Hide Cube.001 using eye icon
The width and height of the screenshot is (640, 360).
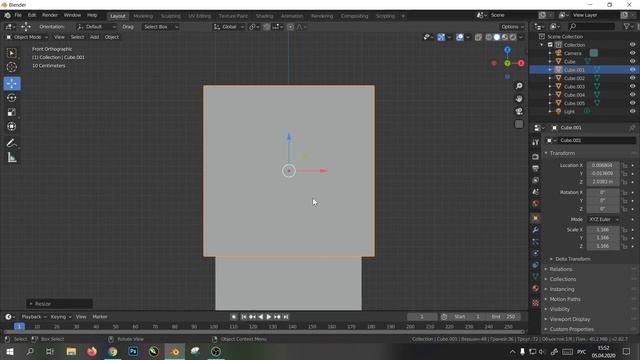632,70
